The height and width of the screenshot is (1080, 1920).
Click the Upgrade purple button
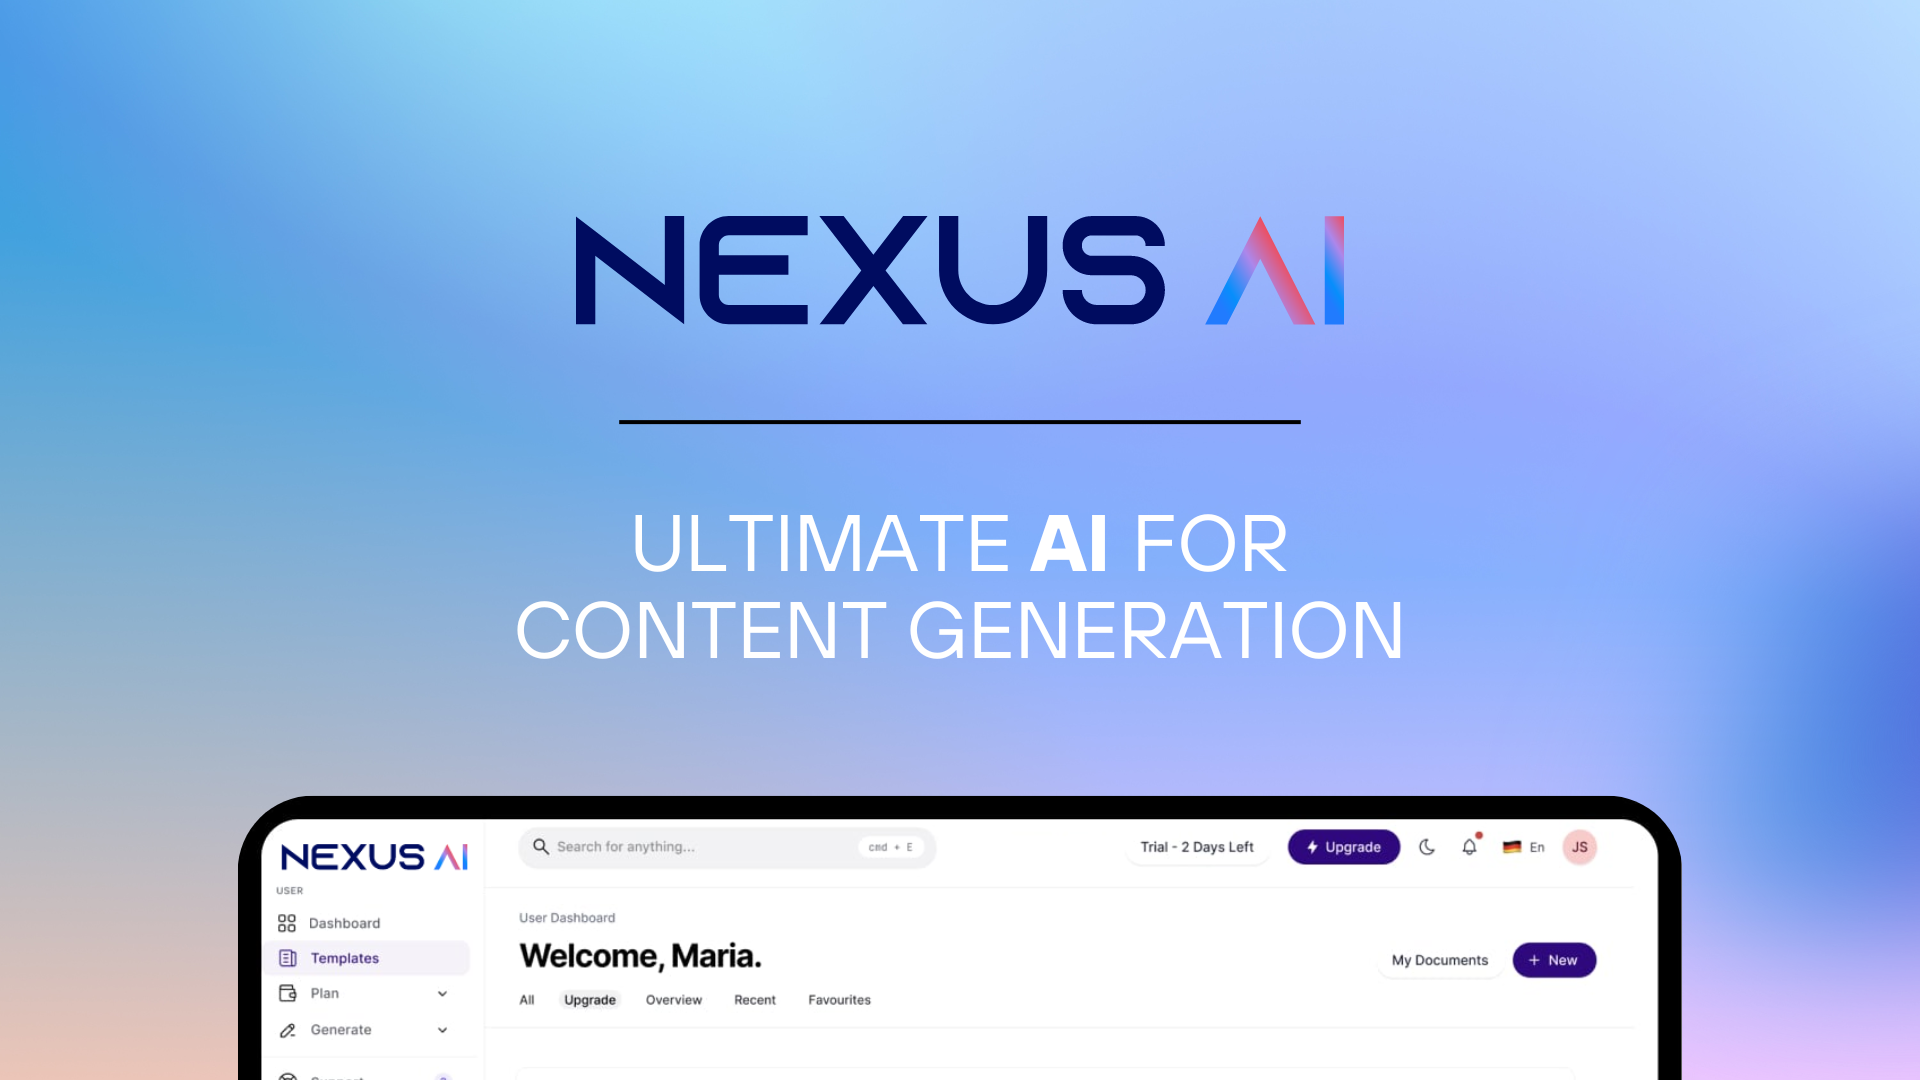(x=1342, y=847)
